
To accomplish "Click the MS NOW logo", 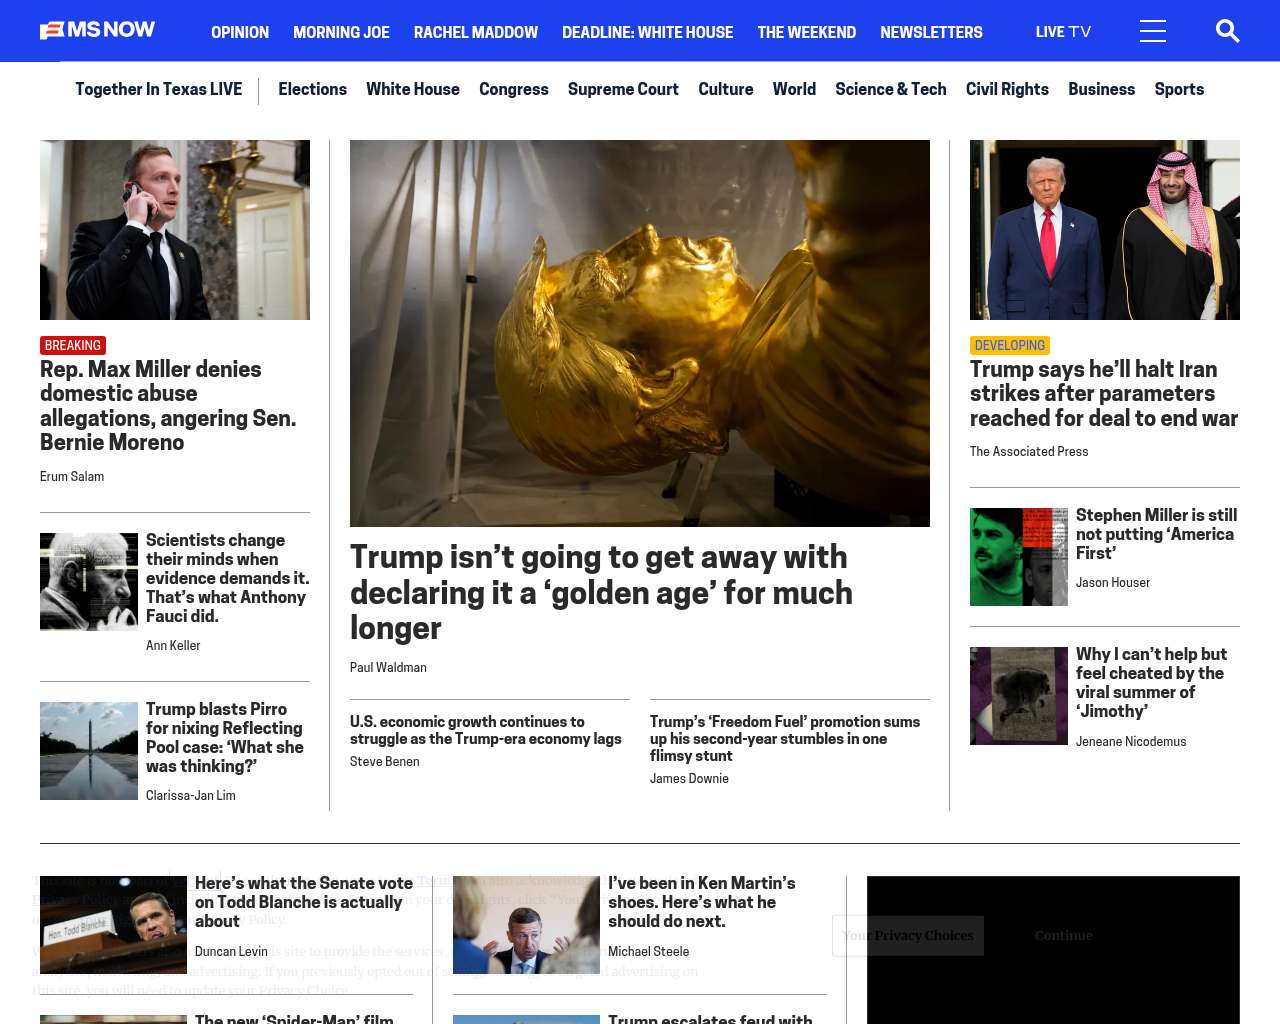I will point(97,31).
